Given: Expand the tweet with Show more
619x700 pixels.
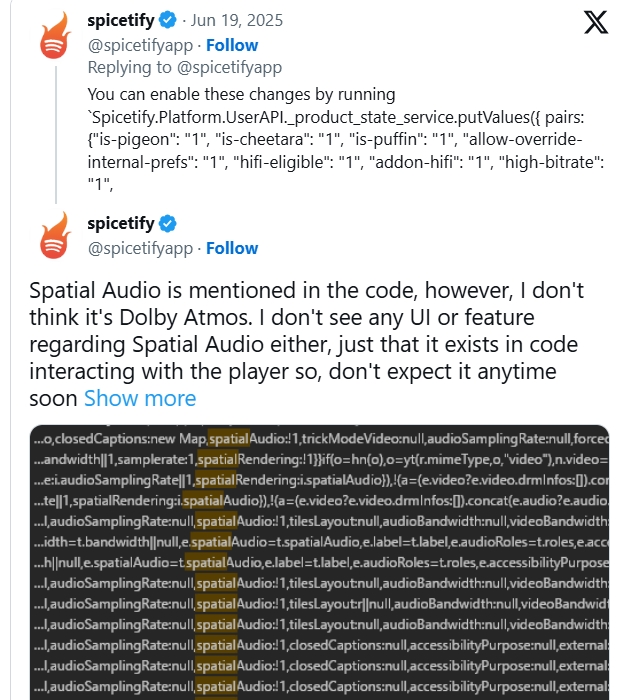Looking at the screenshot, I should 140,398.
